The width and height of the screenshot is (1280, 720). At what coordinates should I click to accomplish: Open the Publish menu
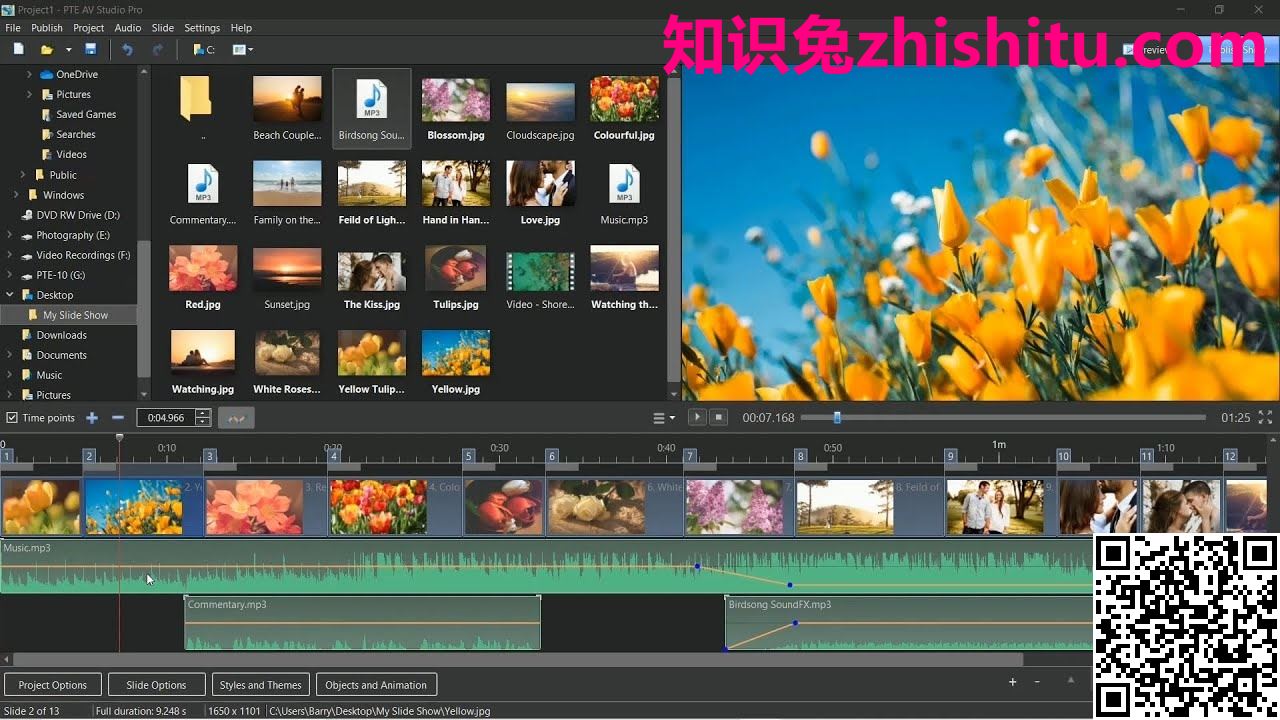point(47,28)
